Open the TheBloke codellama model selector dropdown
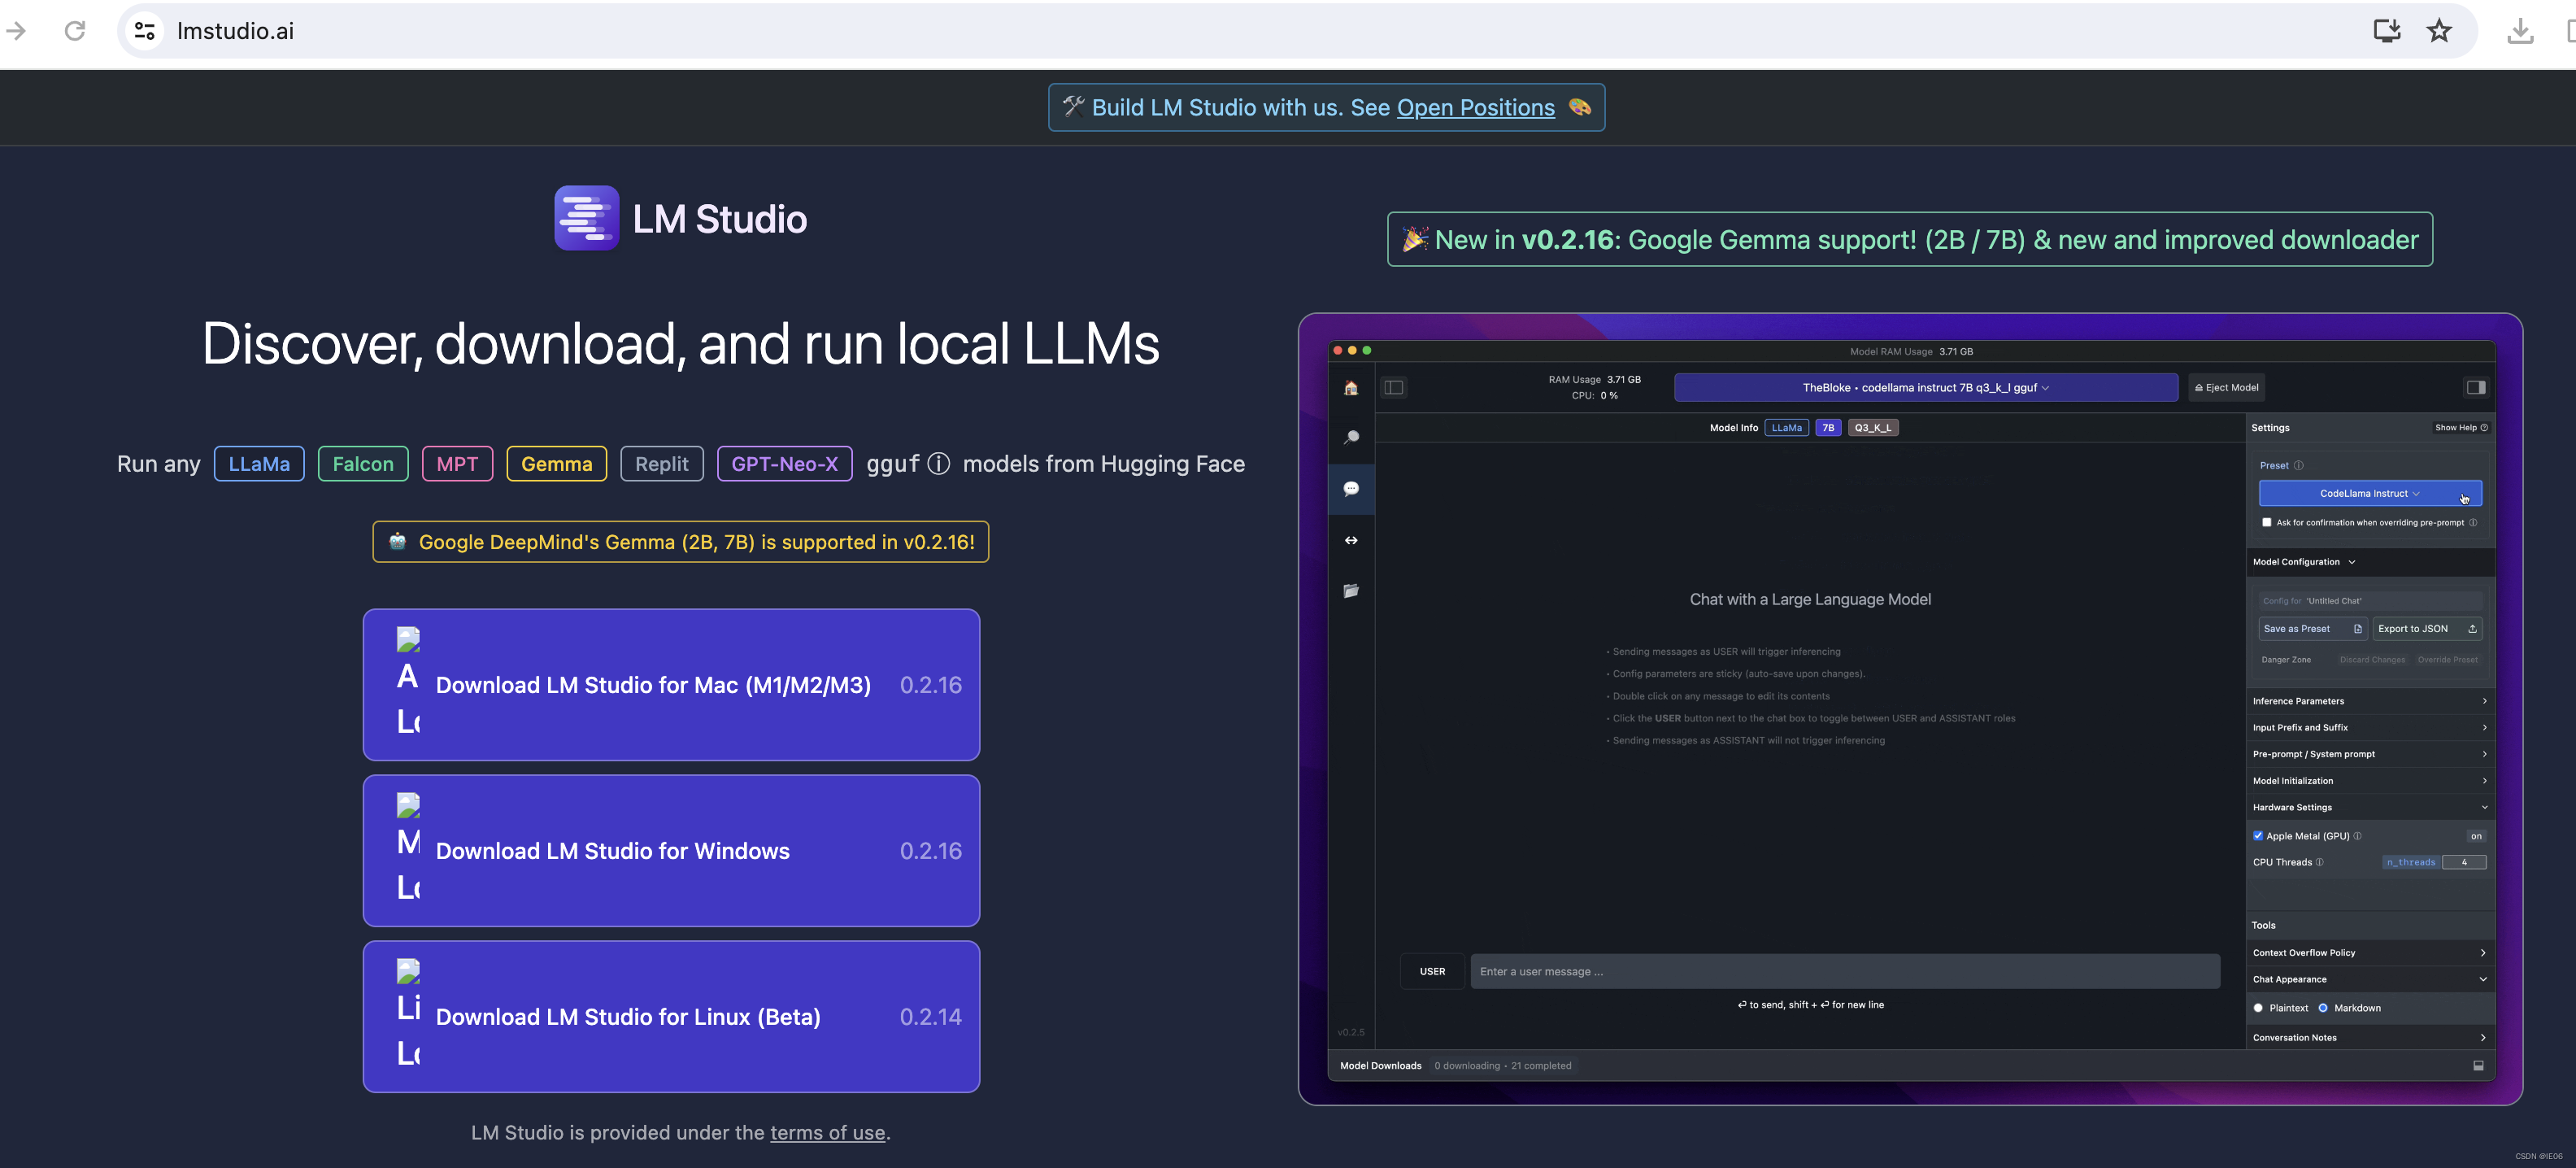 coord(1926,387)
